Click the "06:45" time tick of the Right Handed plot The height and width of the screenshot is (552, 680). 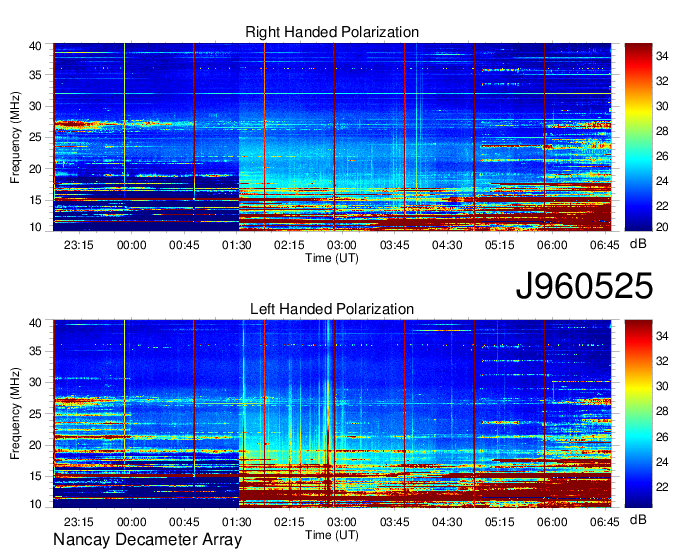pyautogui.click(x=605, y=245)
